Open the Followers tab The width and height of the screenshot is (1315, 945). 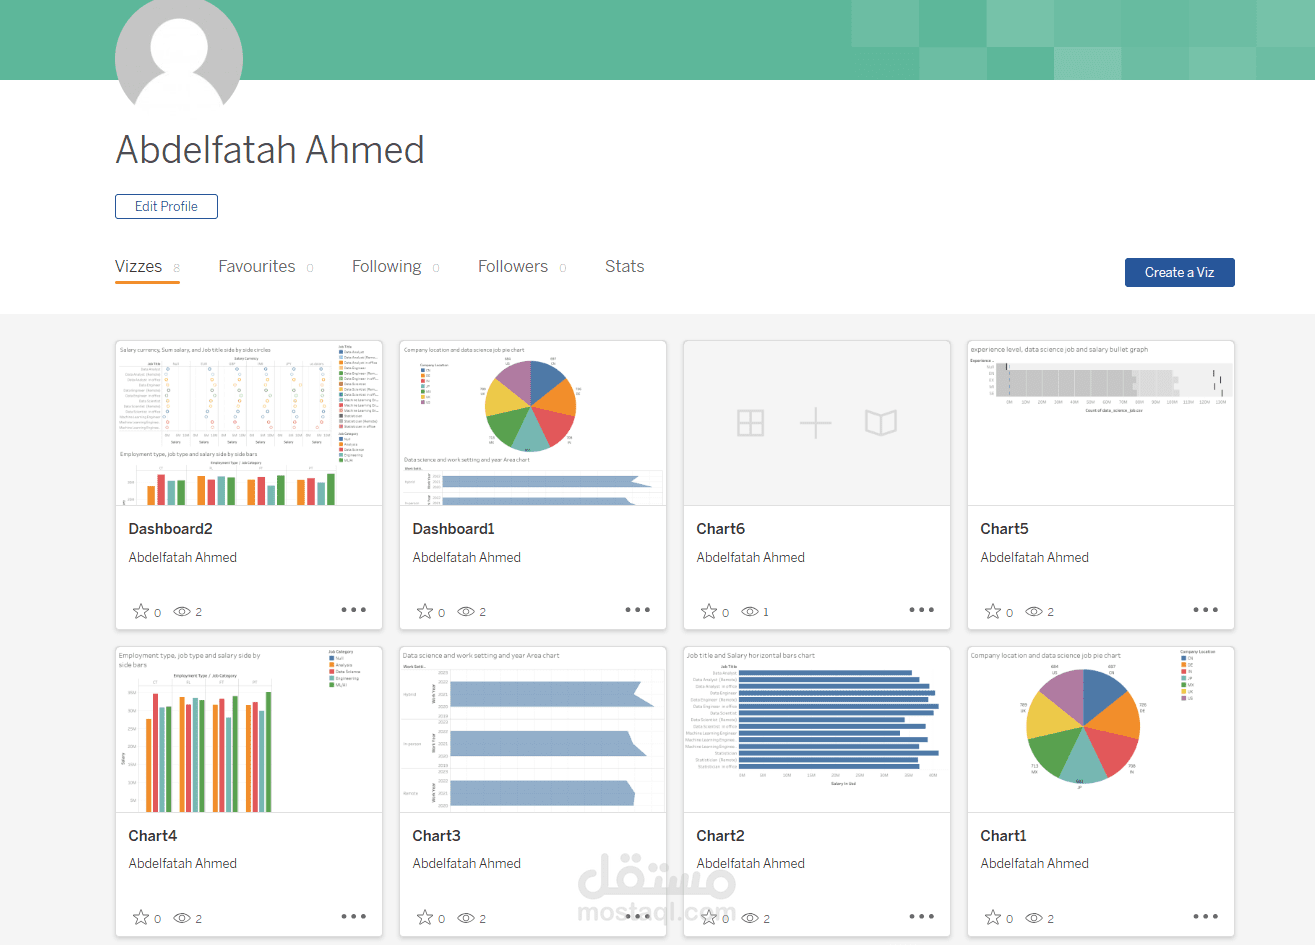(522, 267)
